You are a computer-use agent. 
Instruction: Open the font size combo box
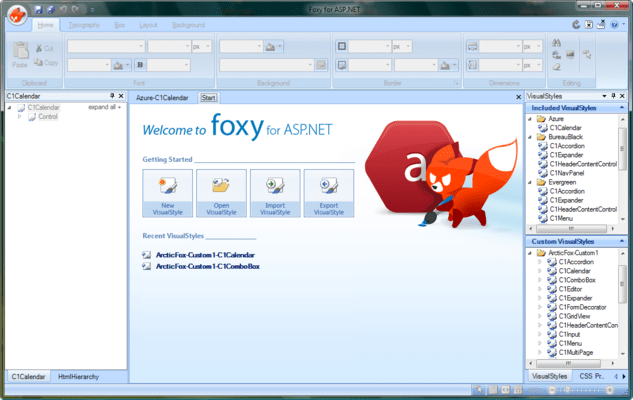tap(169, 46)
